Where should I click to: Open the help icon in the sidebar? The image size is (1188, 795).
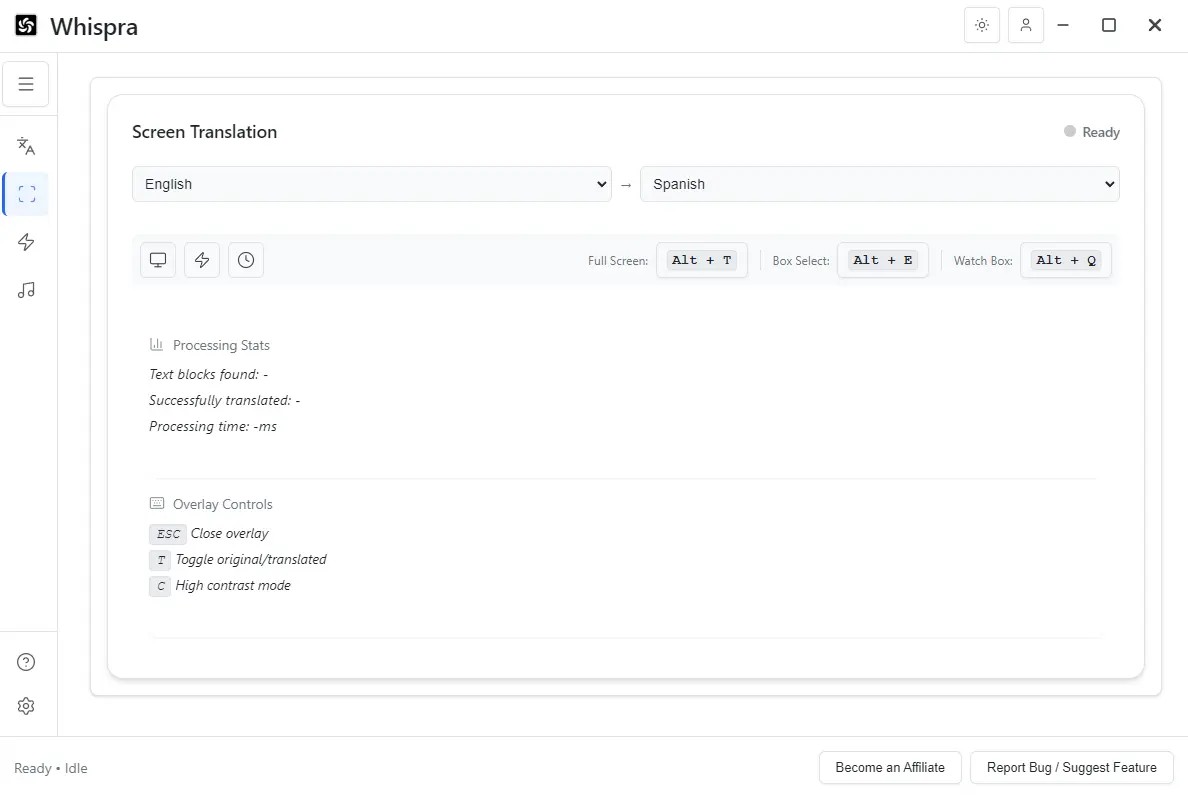coord(26,661)
